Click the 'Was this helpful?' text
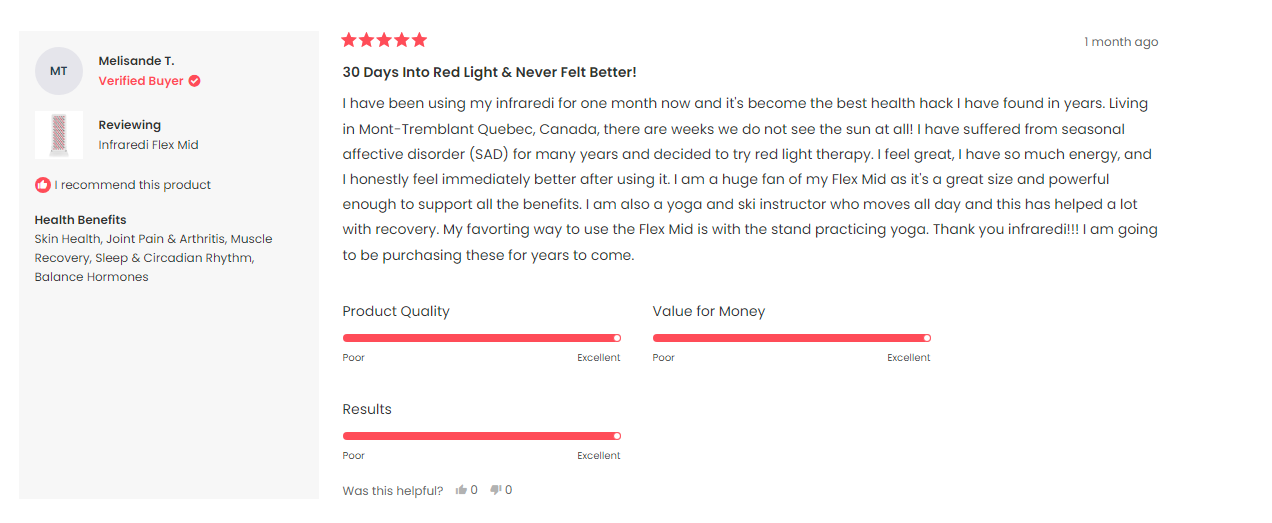1272x523 pixels. [x=393, y=491]
